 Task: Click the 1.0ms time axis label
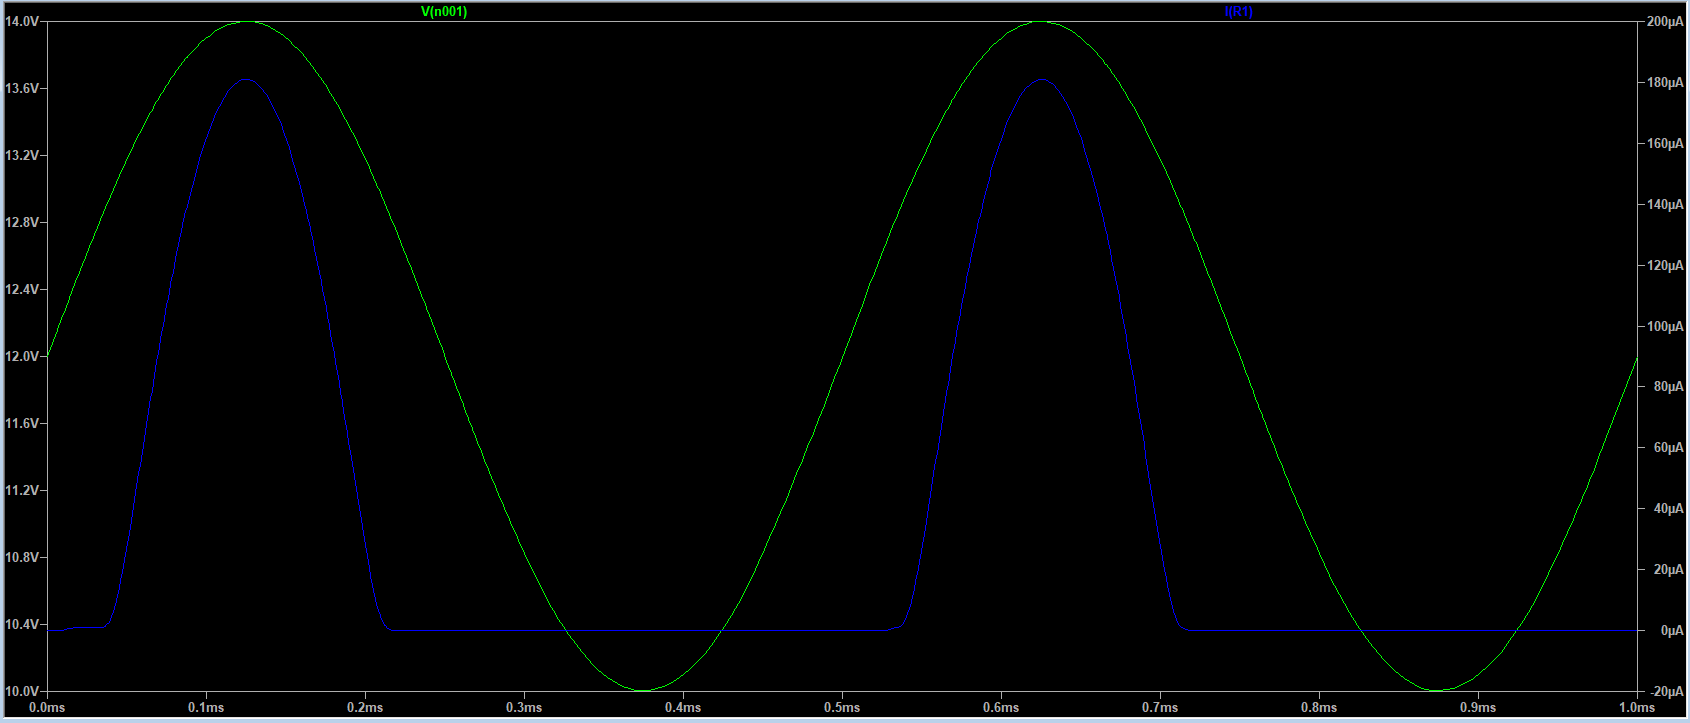[x=1637, y=708]
